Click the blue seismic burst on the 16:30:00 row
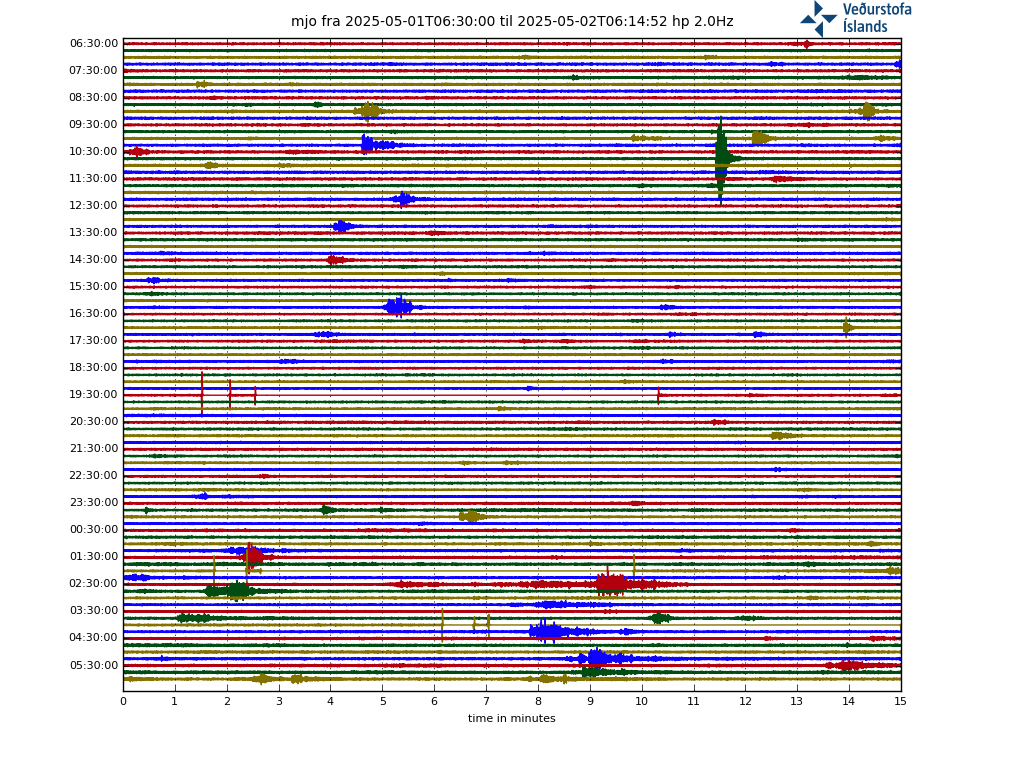 coord(398,306)
